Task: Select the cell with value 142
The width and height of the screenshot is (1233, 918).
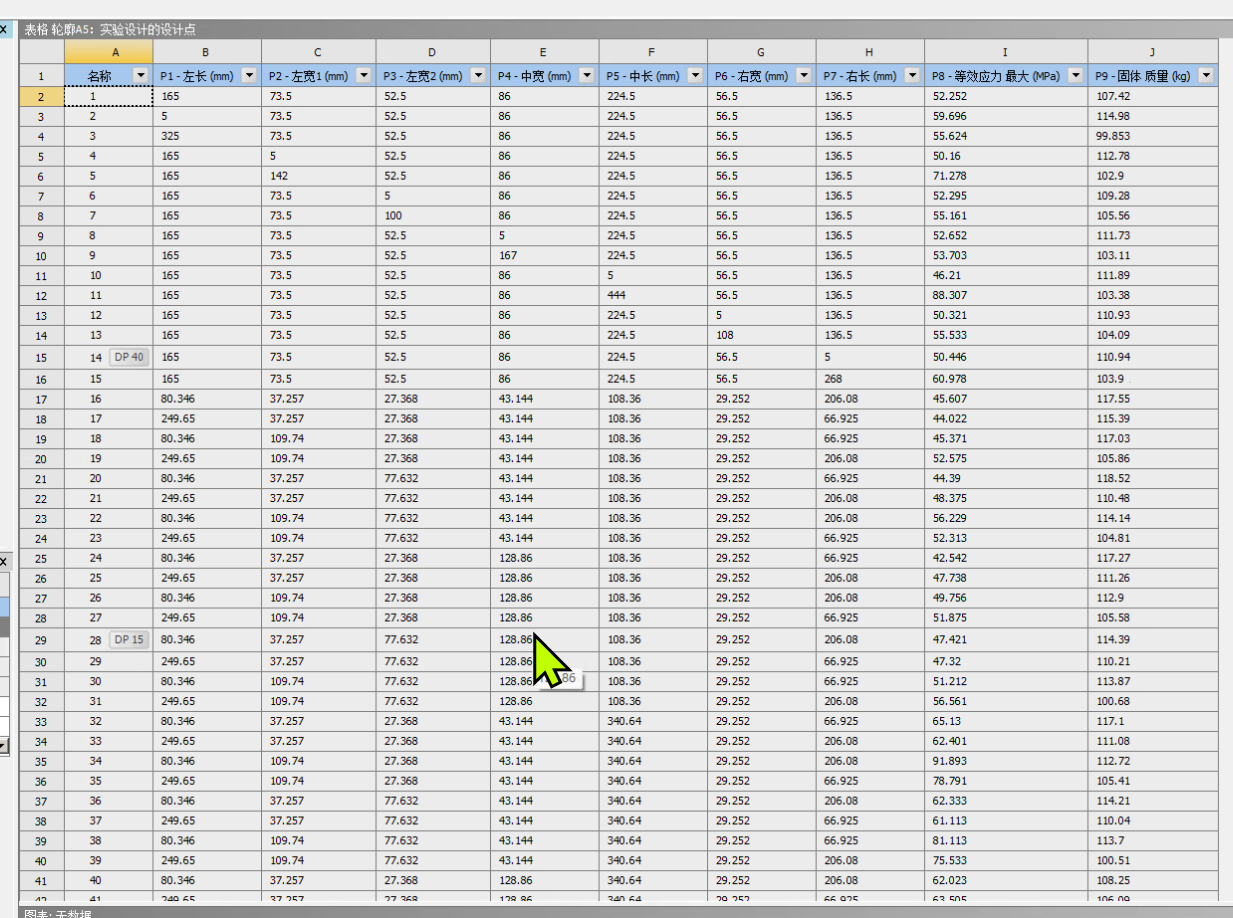Action: pos(319,176)
